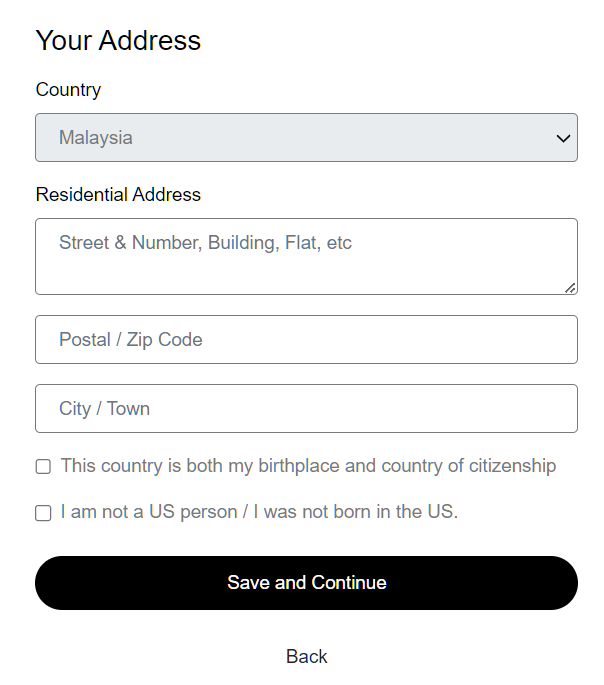Click the chevron arrow on Country select

coord(563,139)
